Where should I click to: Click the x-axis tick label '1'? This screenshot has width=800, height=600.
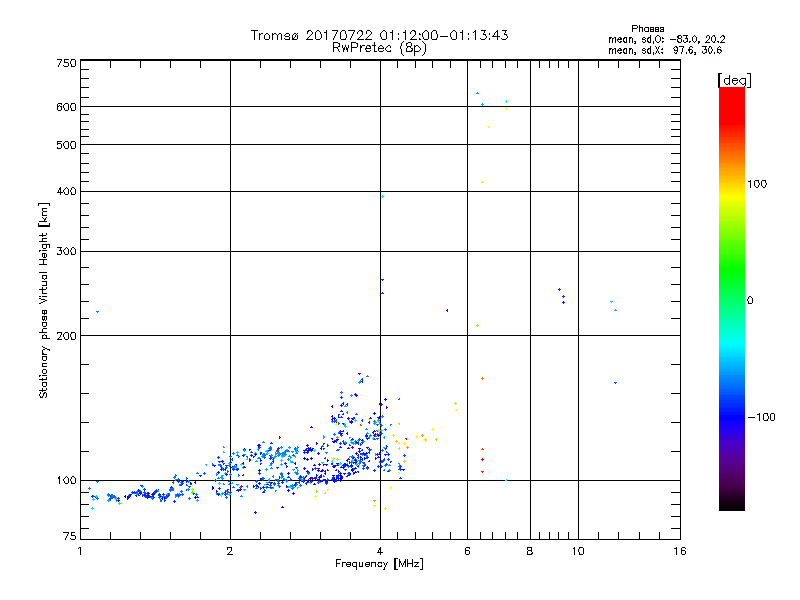(x=80, y=551)
